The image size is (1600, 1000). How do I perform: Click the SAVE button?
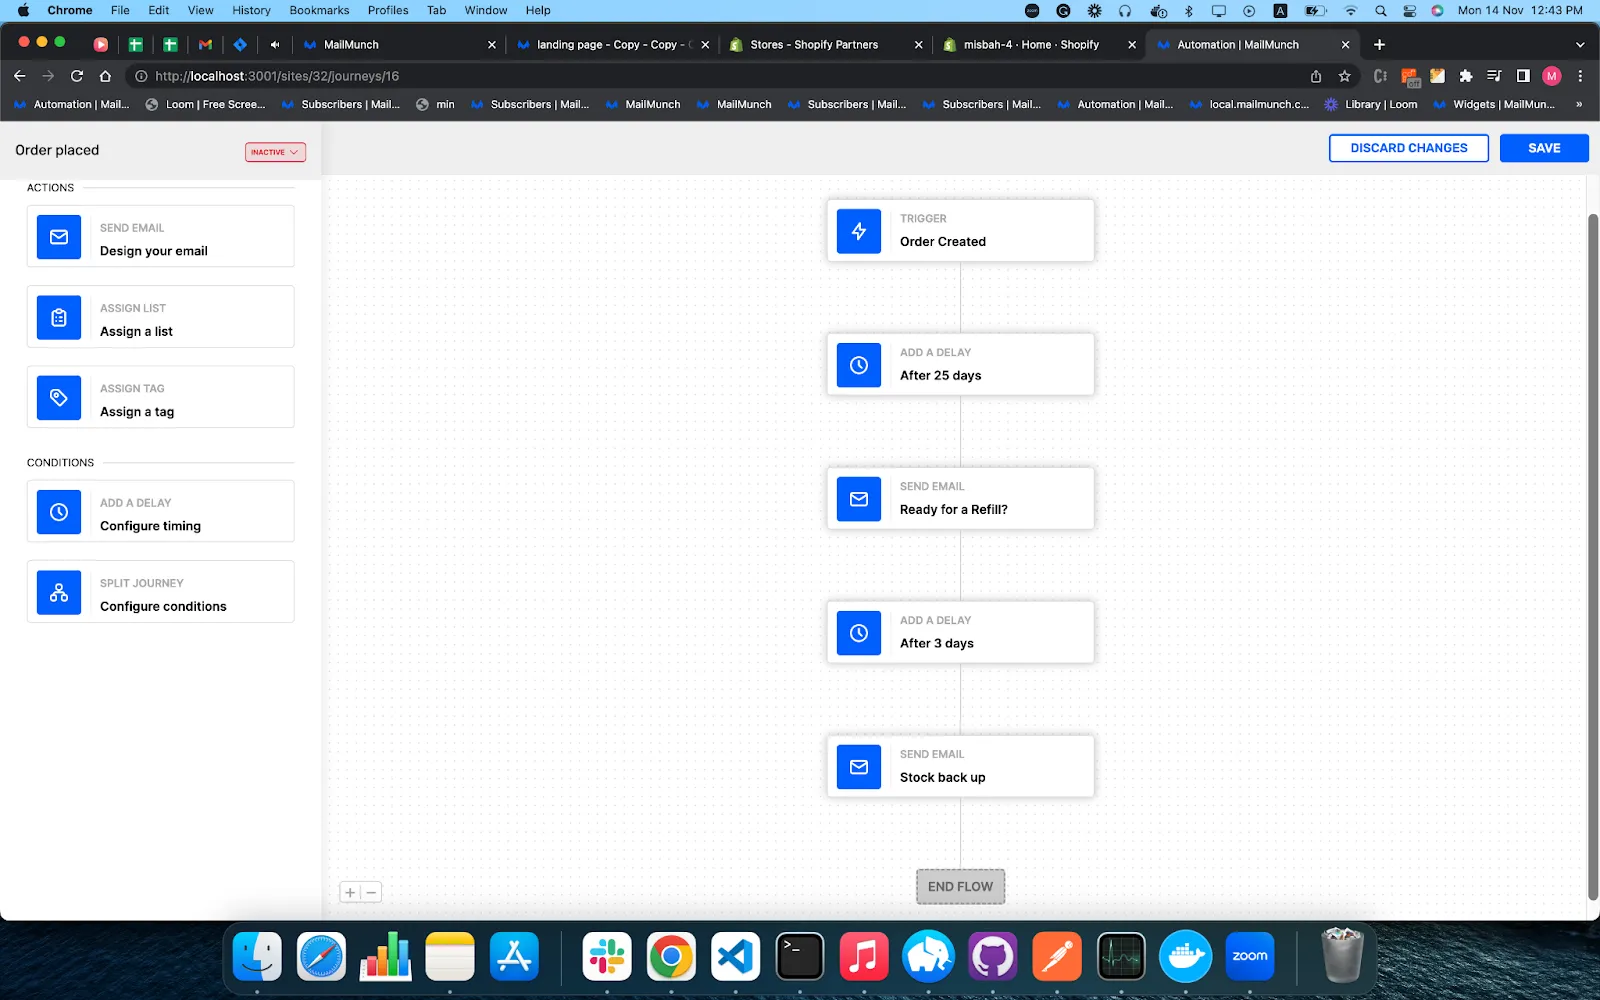1544,148
